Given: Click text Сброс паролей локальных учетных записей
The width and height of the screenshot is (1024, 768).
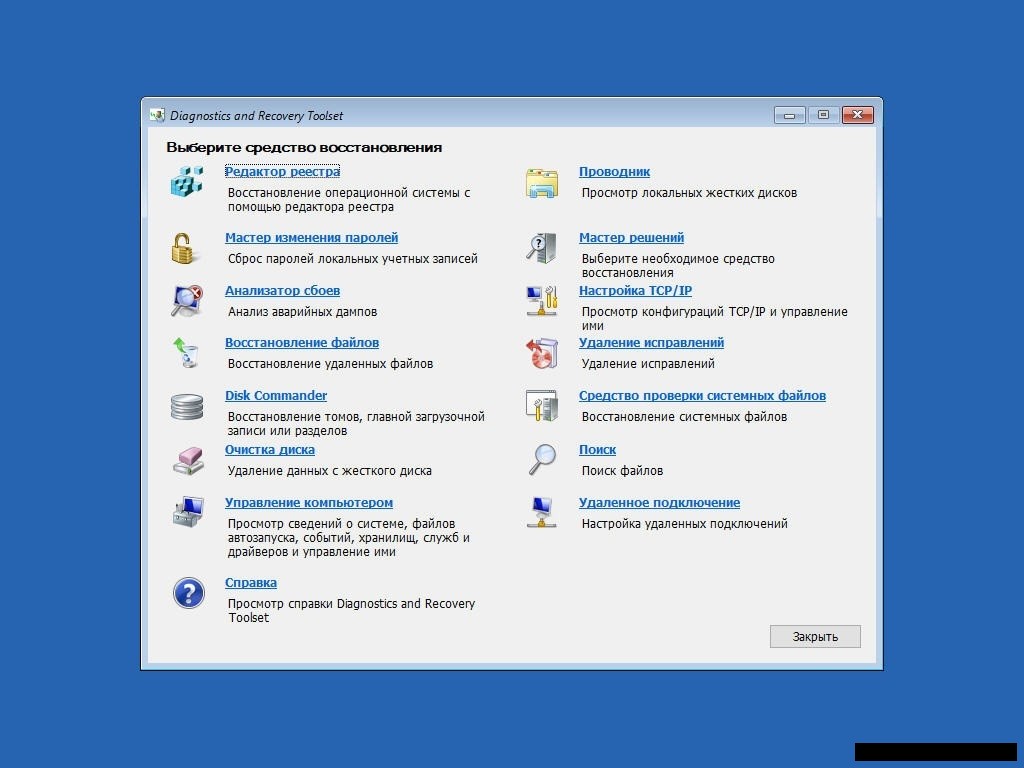Looking at the screenshot, I should tap(353, 259).
